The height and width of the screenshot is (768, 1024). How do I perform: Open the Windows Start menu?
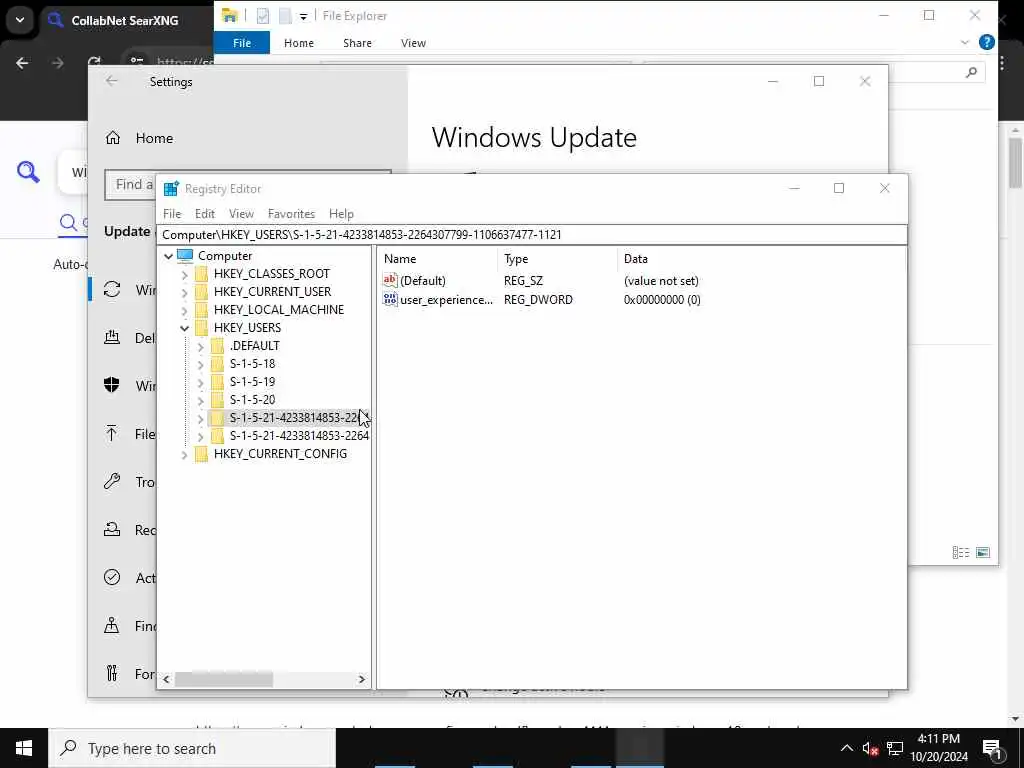(24, 748)
